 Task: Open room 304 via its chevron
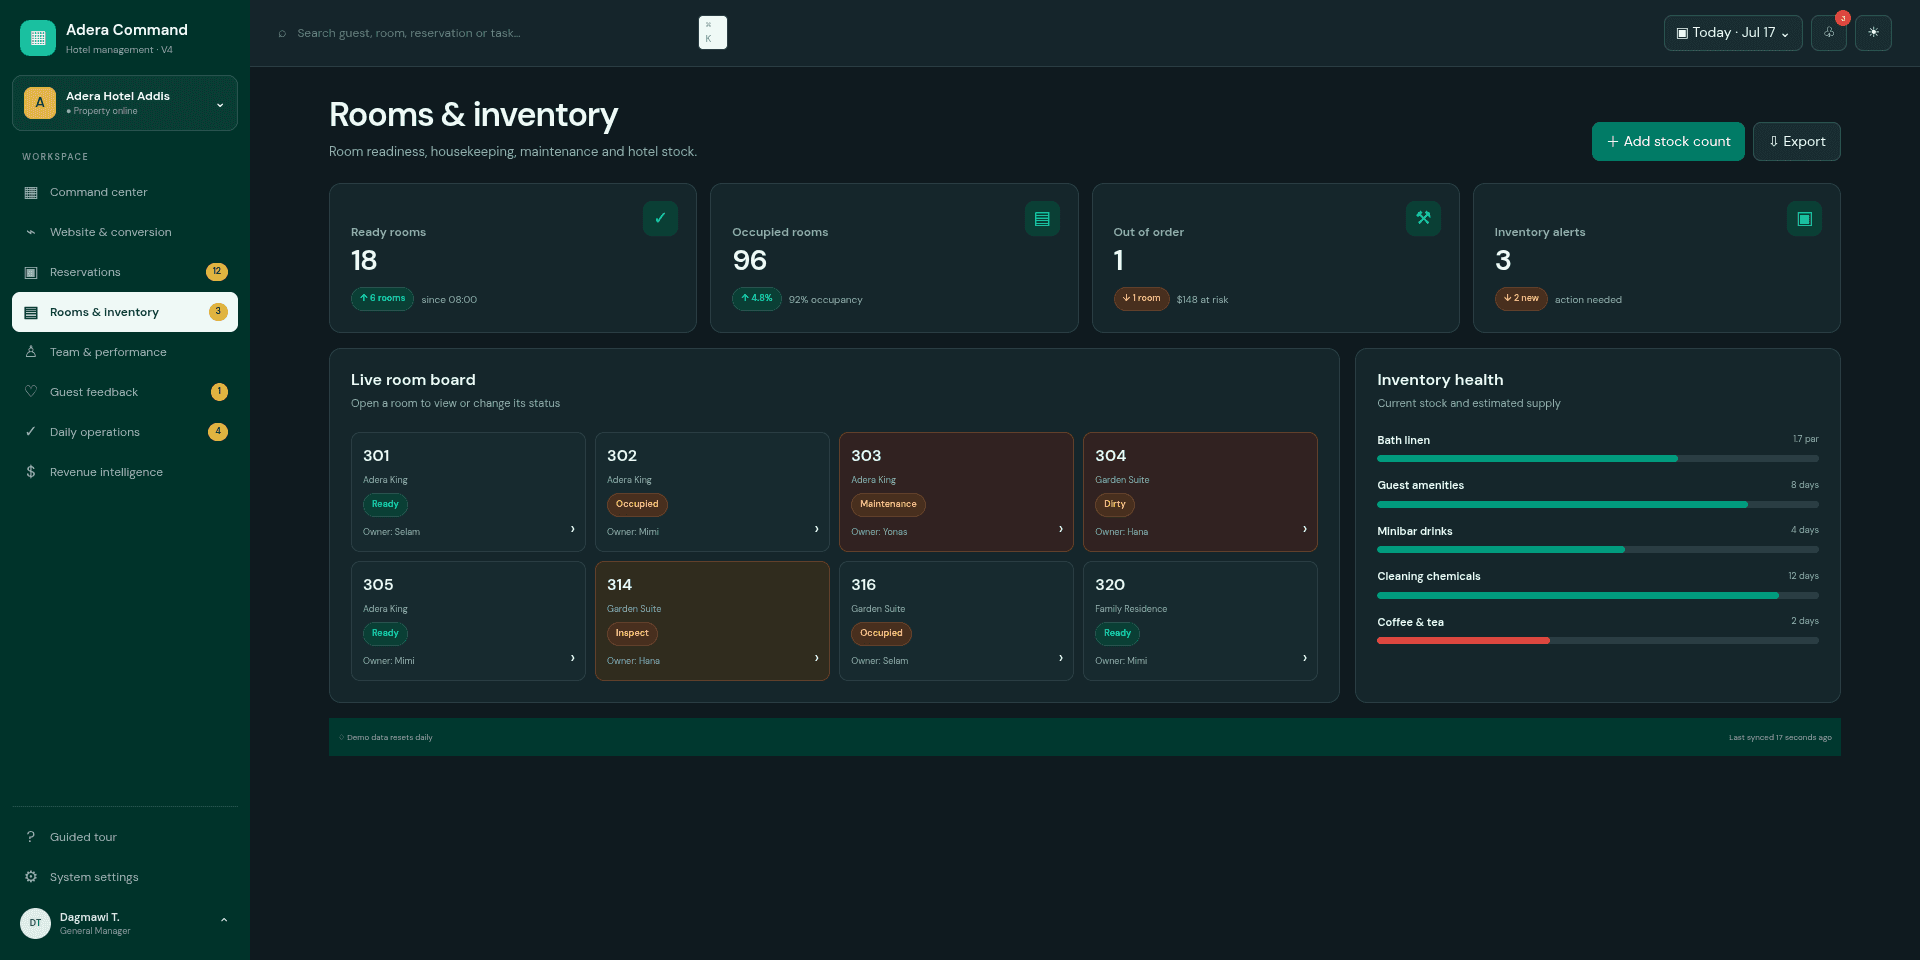pyautogui.click(x=1305, y=529)
